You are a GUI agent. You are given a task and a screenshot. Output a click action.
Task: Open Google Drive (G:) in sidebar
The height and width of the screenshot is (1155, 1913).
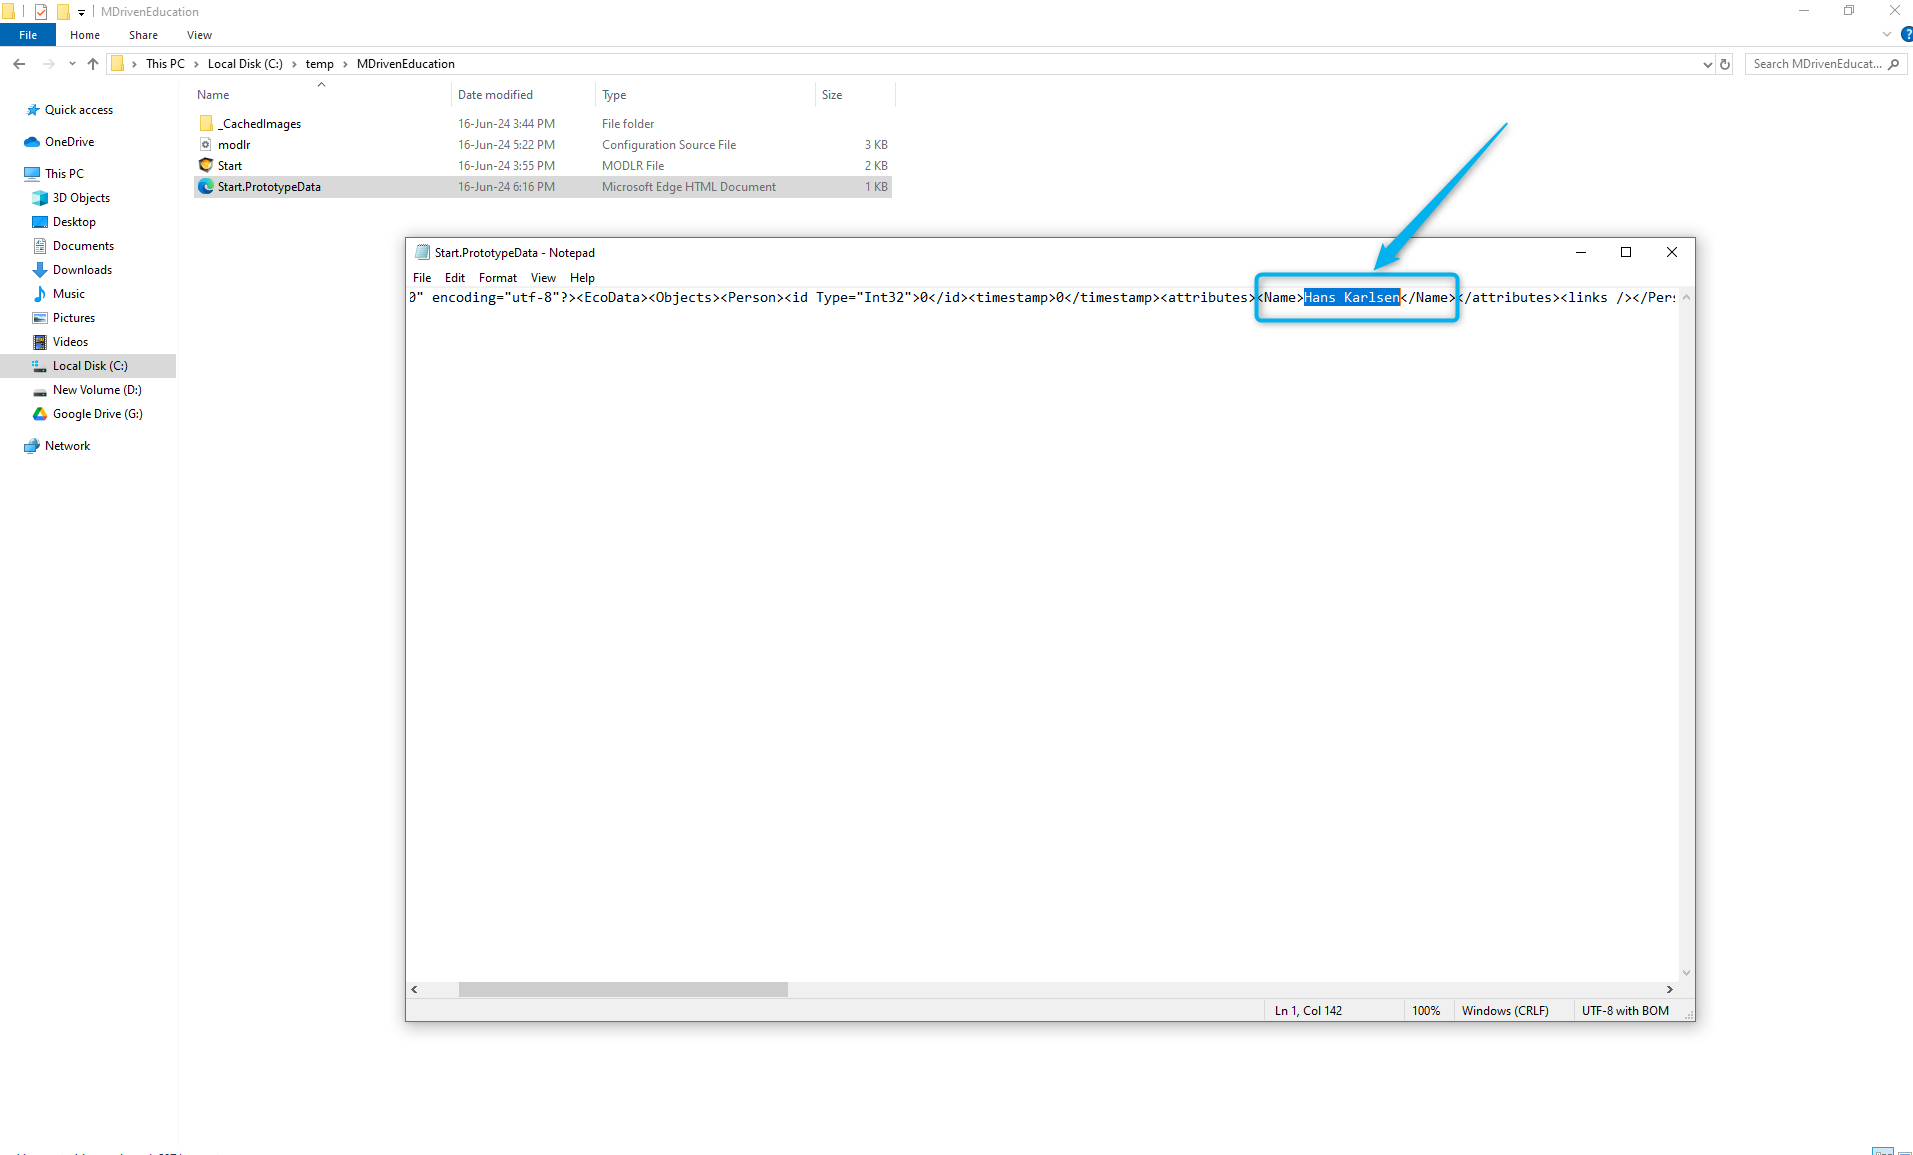[x=97, y=414]
